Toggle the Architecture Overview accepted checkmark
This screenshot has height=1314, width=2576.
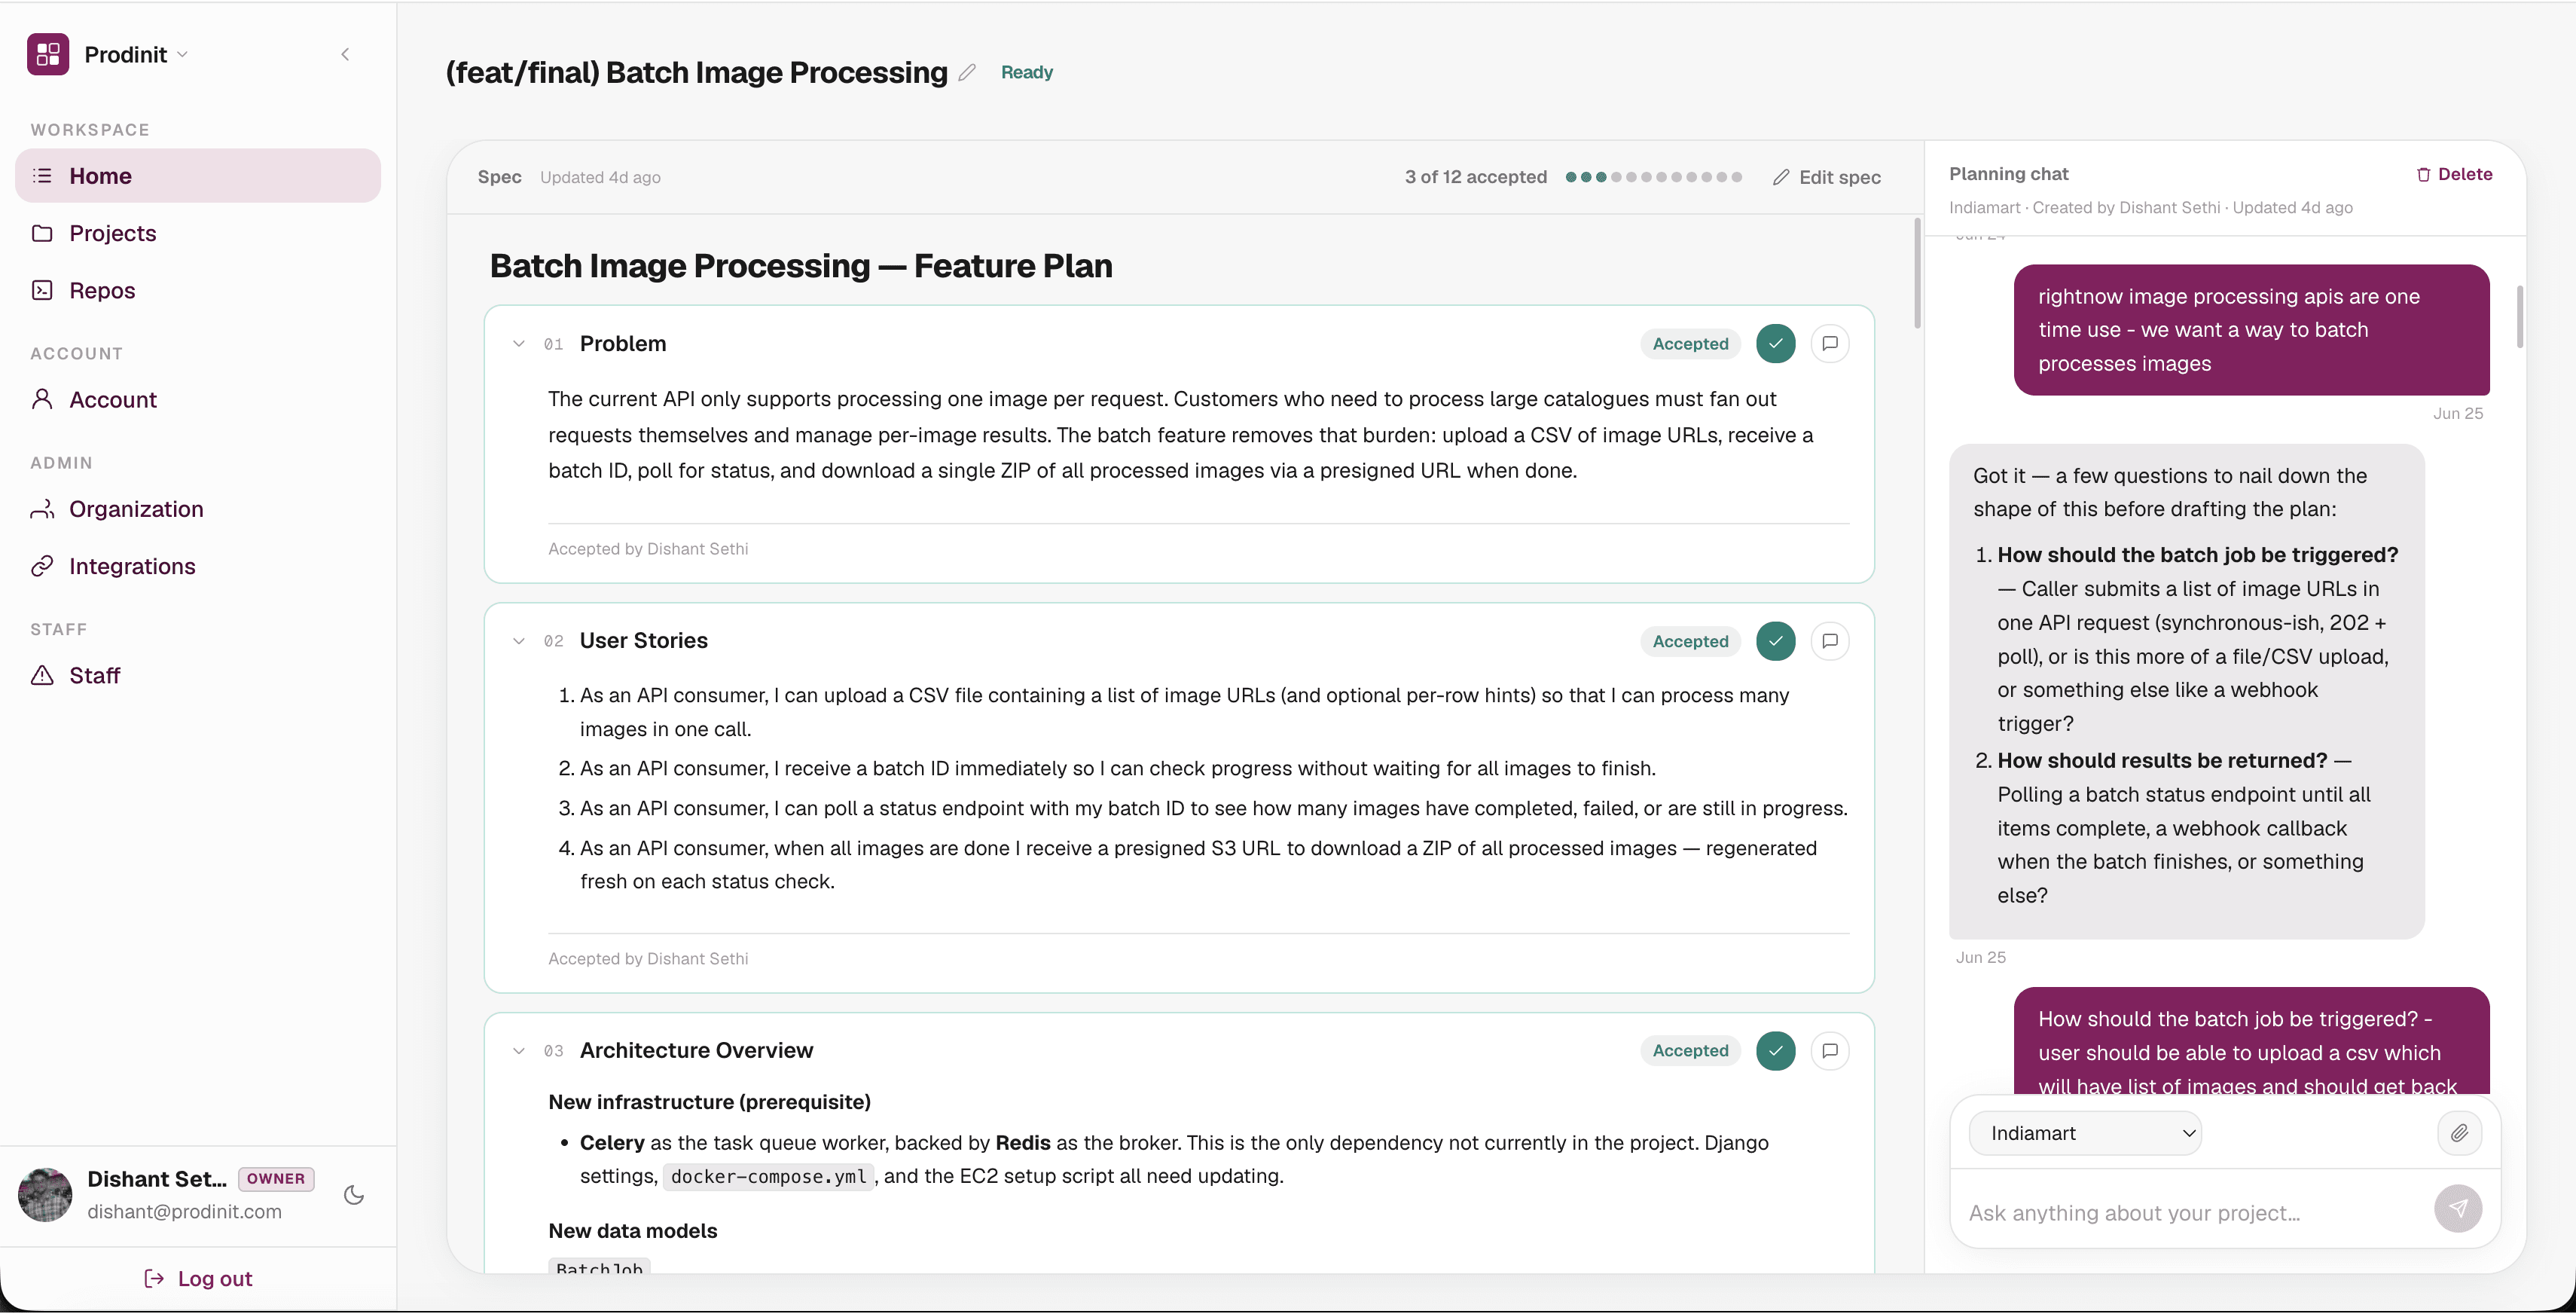click(1775, 1051)
